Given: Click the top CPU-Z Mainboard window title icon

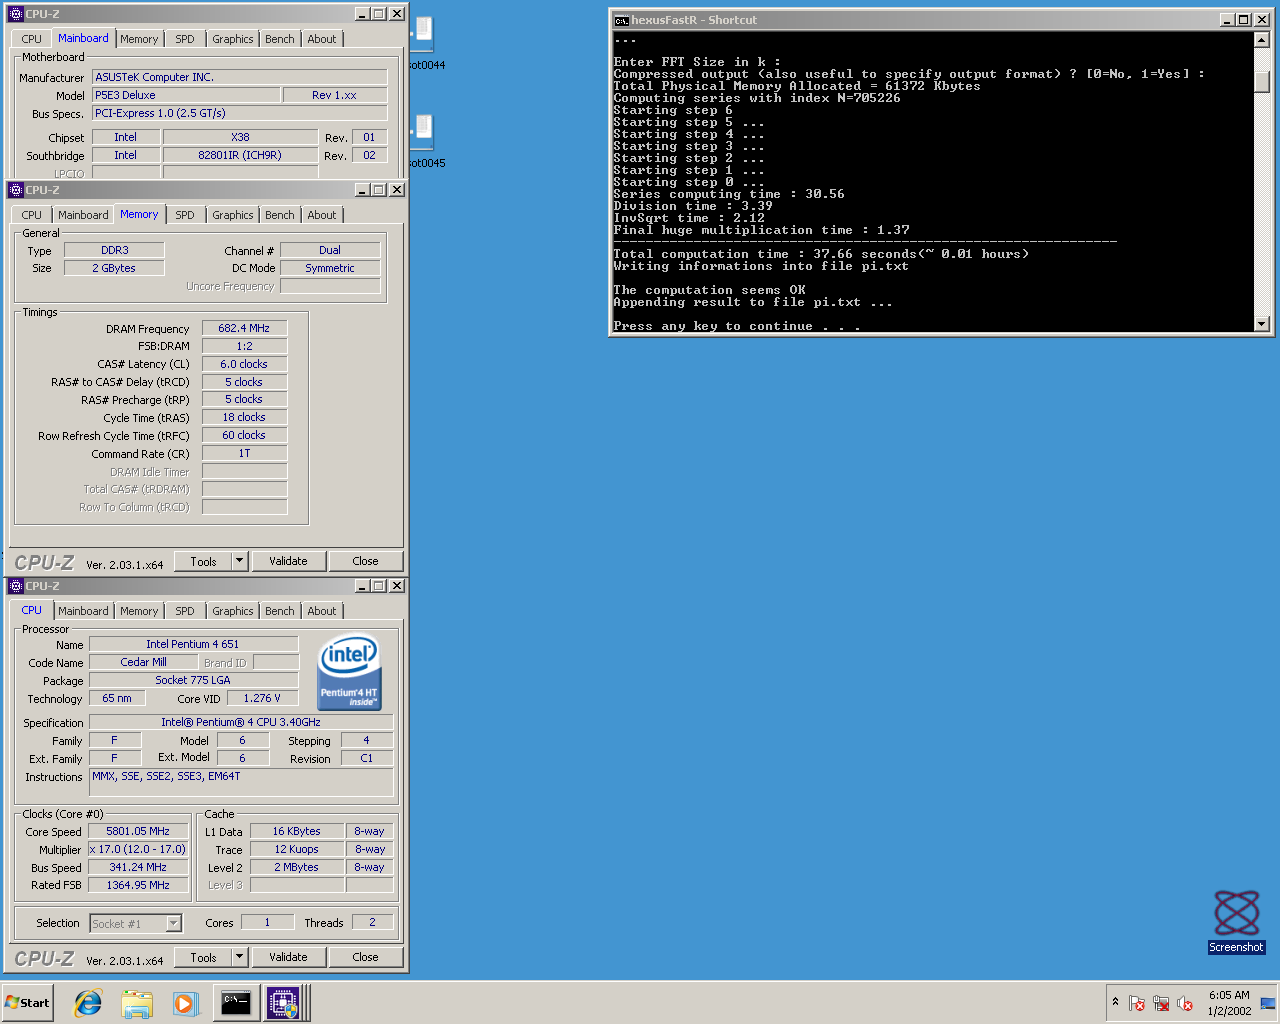Looking at the screenshot, I should [x=16, y=14].
